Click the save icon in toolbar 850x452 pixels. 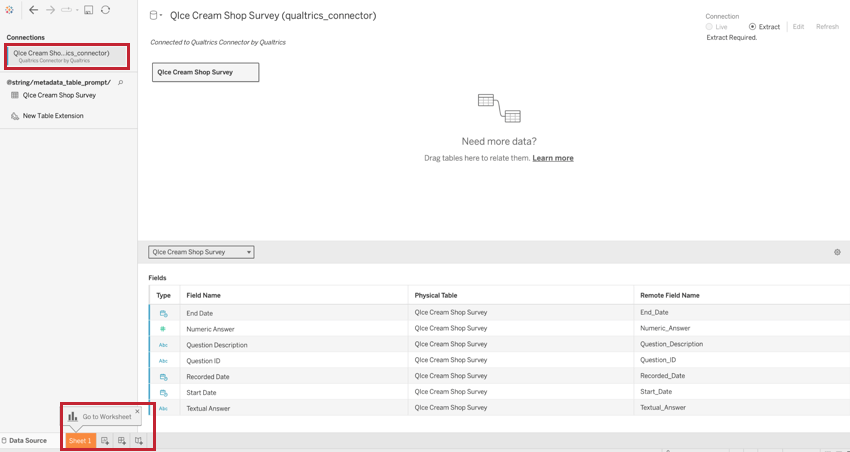(89, 10)
